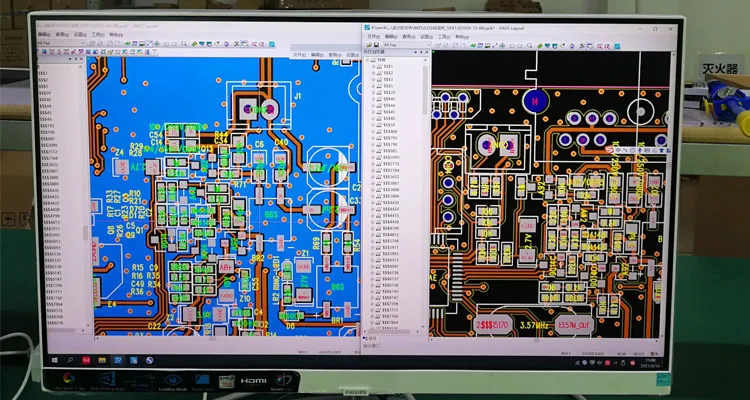The height and width of the screenshot is (400, 750).
Task: Select net $$$2 in right project explorer
Action: (389, 75)
